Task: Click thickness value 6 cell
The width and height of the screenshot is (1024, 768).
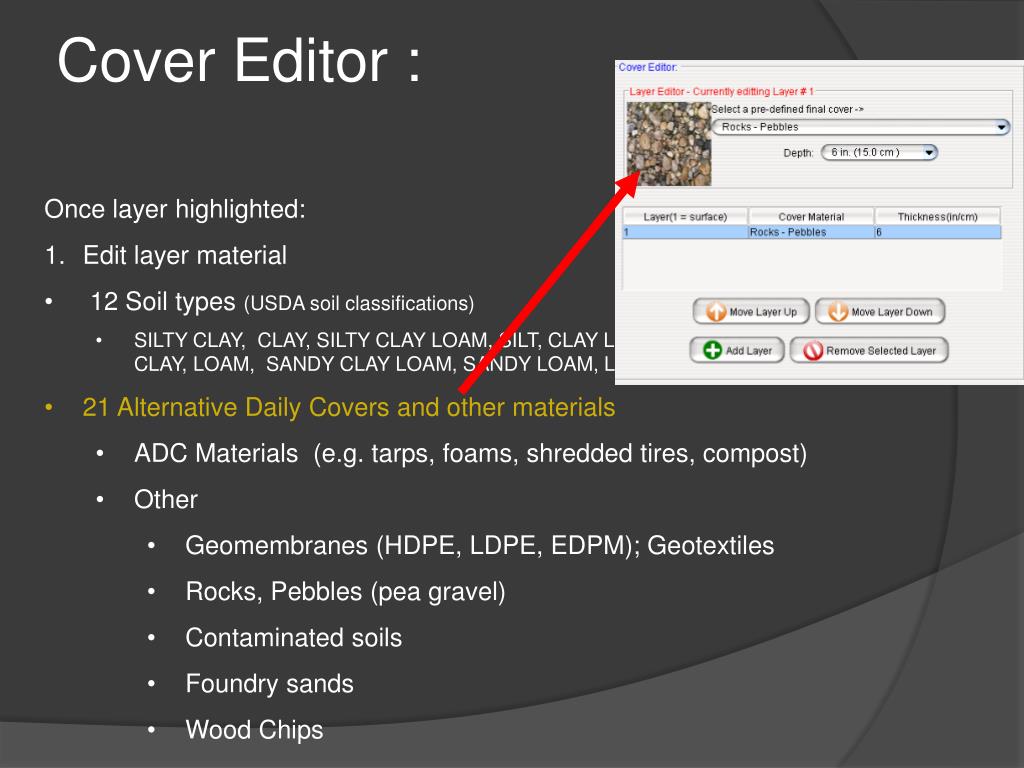Action: click(x=937, y=232)
